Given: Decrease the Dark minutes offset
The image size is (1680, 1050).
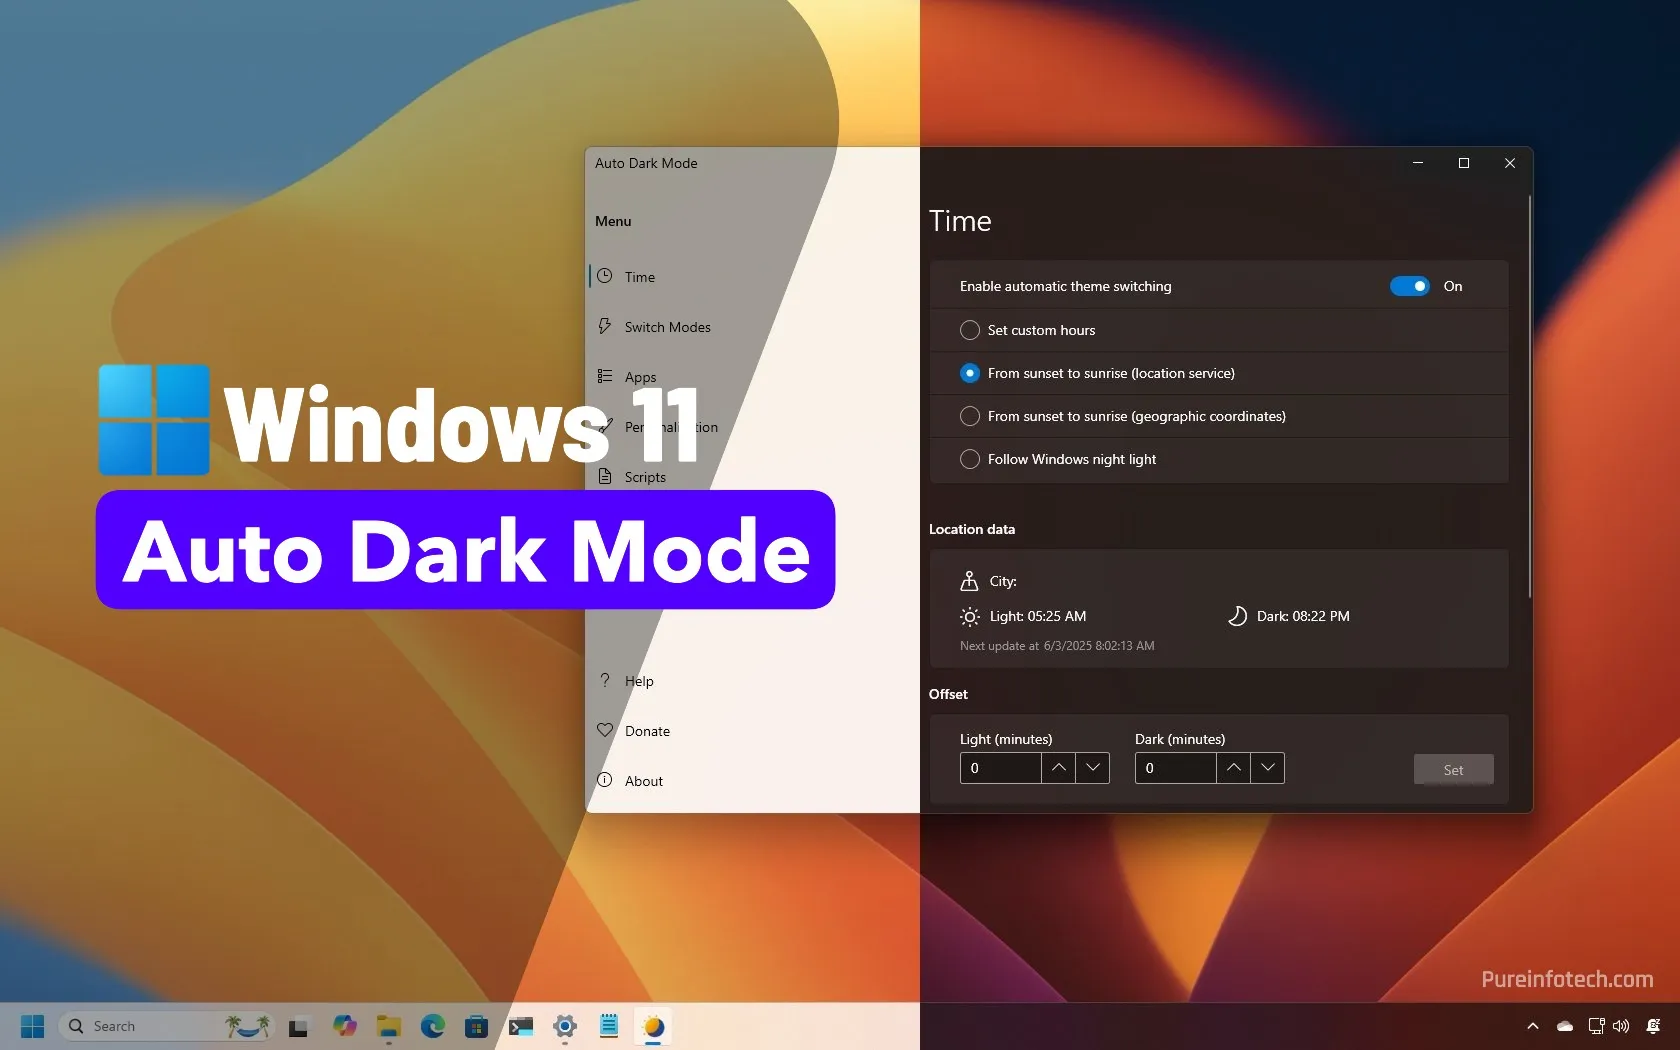Looking at the screenshot, I should click(1268, 768).
